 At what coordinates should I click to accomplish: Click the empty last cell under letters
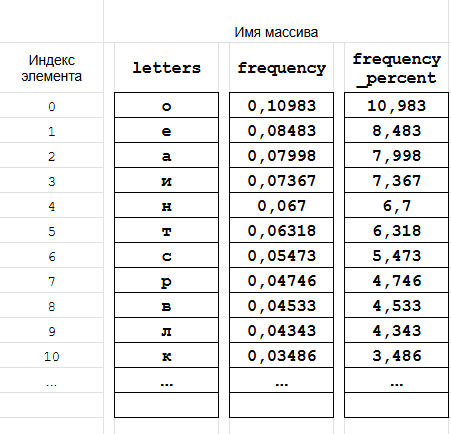pos(166,405)
